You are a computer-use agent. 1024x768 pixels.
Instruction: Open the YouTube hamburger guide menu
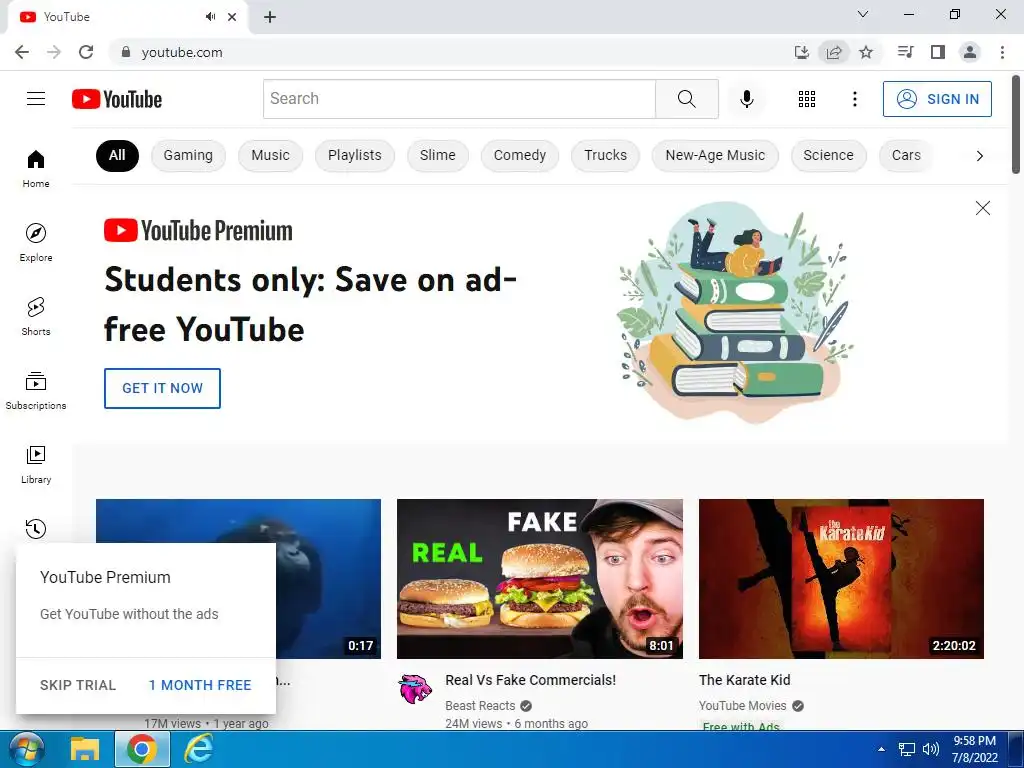click(36, 99)
